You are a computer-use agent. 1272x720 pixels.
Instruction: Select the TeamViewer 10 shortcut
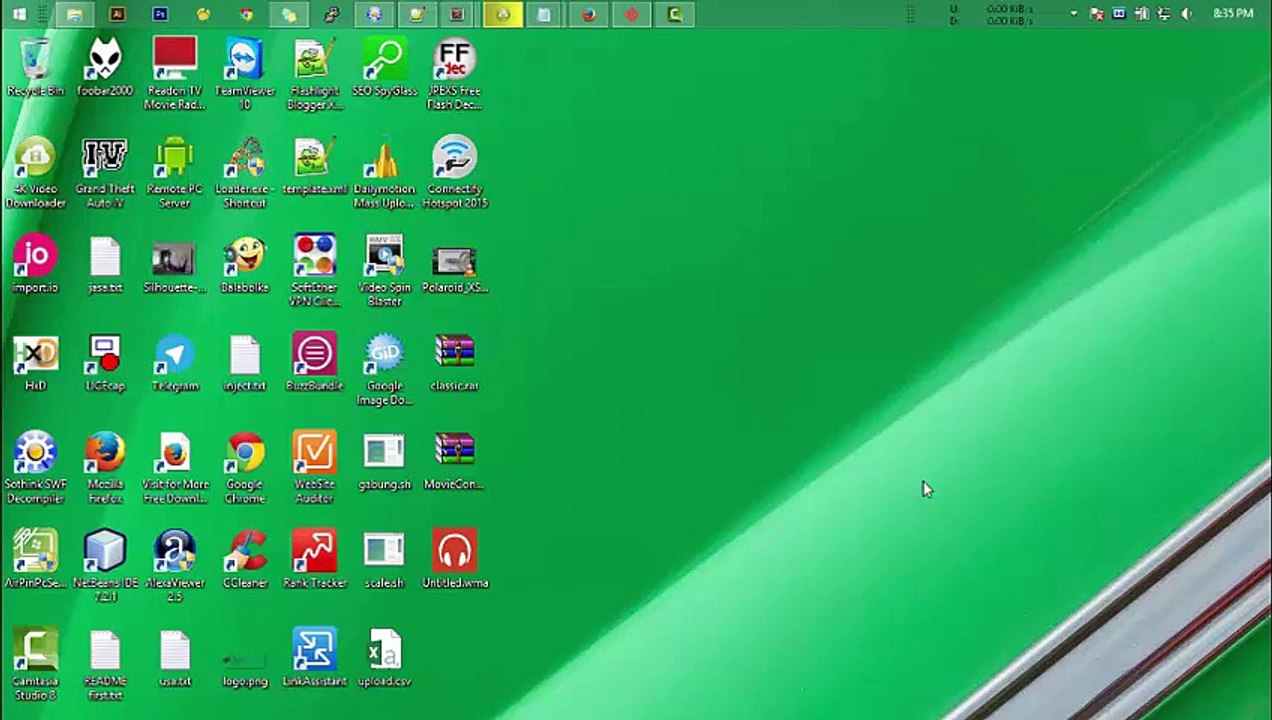(x=245, y=74)
